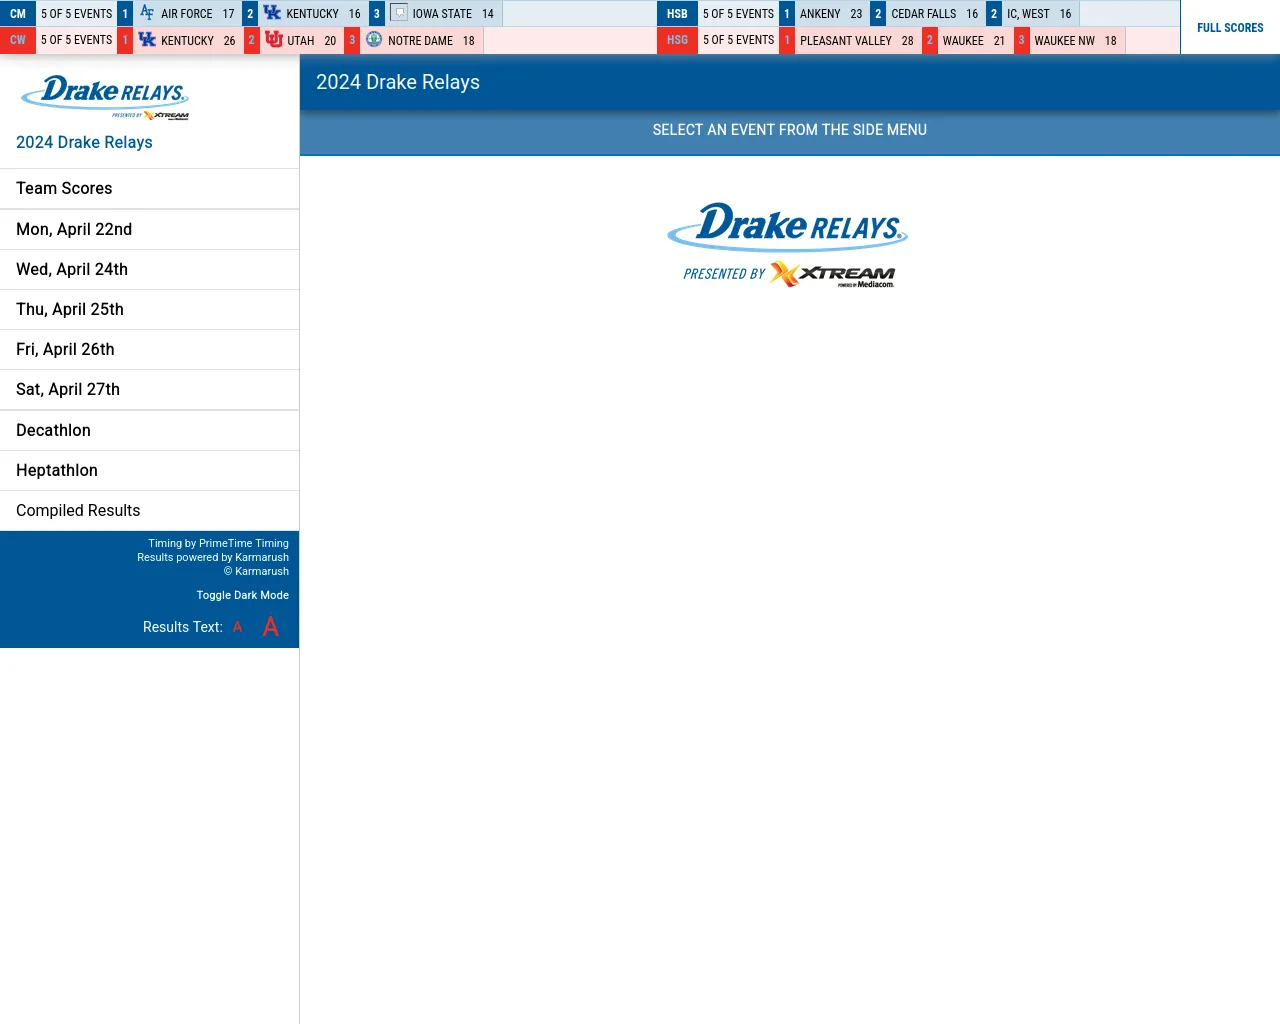Image resolution: width=1280 pixels, height=1024 pixels.
Task: Click '© Karmarush' copyright text
Action: [x=256, y=571]
